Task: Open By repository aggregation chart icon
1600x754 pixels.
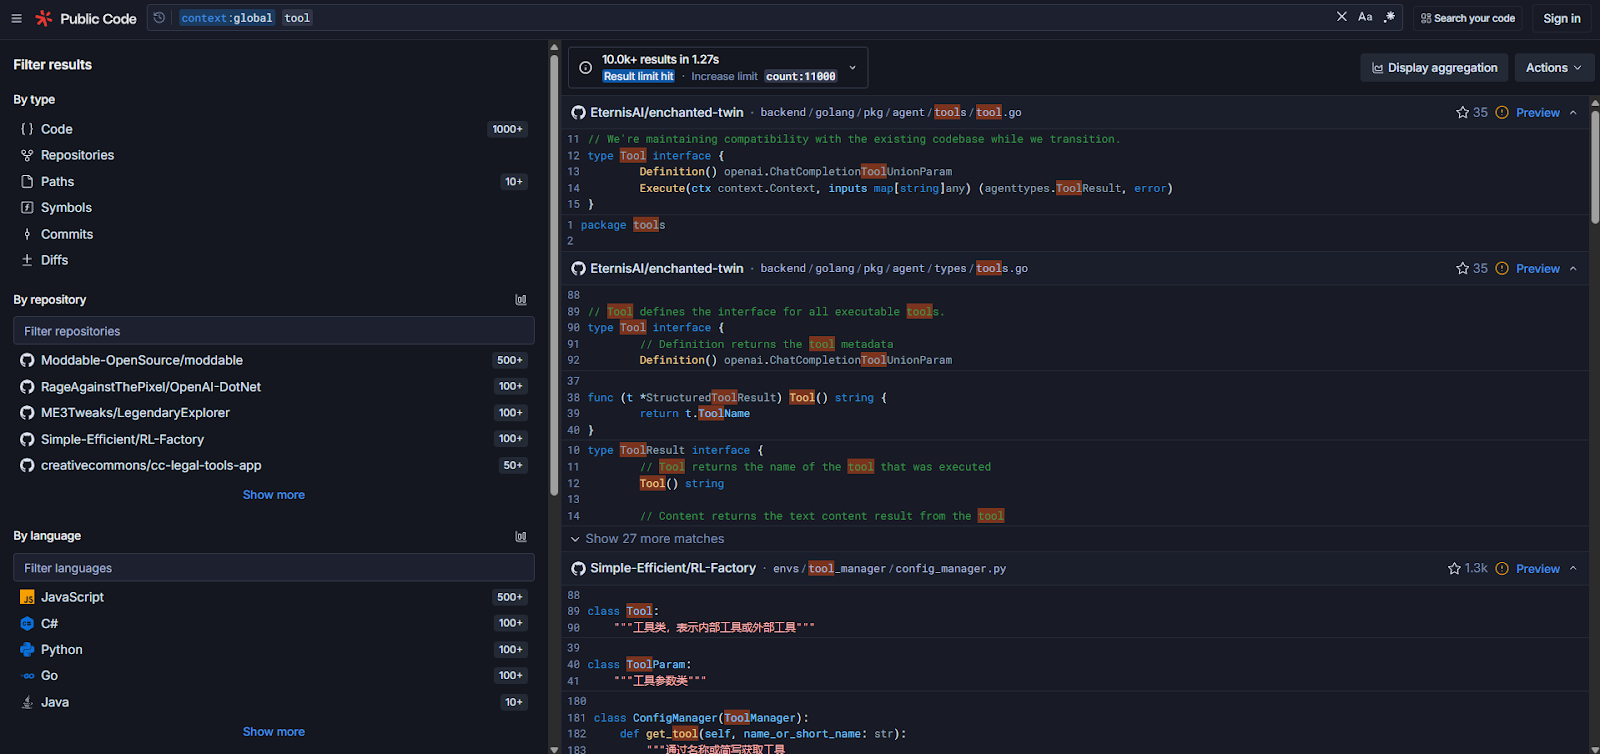Action: tap(521, 300)
